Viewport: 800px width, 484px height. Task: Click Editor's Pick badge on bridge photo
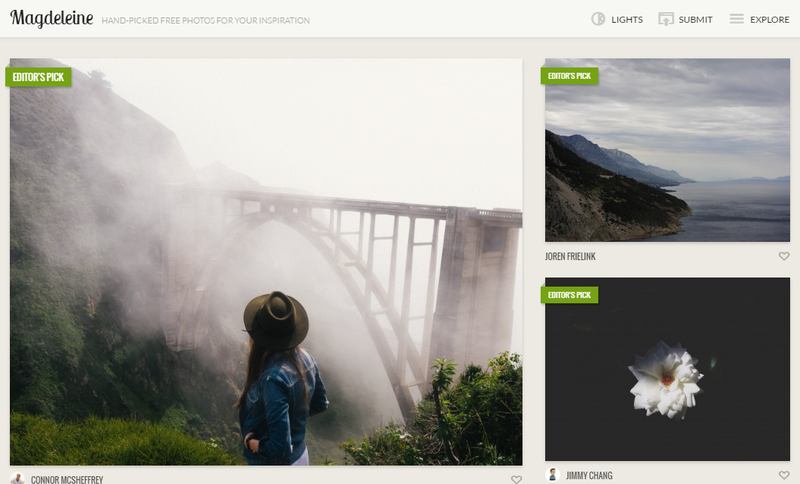37,77
